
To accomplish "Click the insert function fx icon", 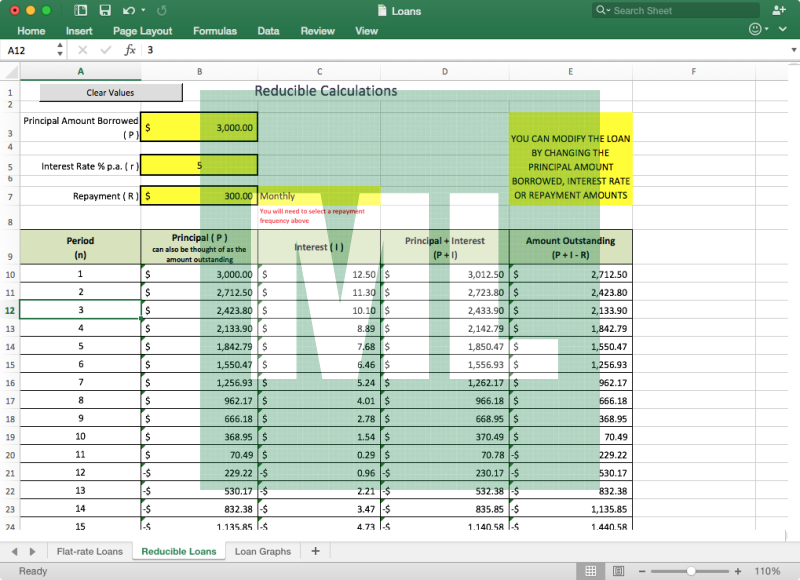I will click(x=129, y=50).
